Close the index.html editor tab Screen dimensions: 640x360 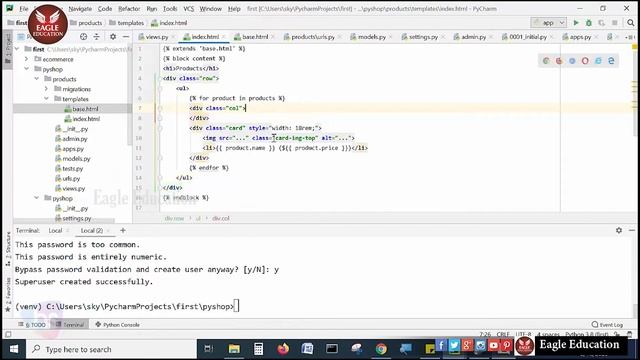click(x=224, y=37)
